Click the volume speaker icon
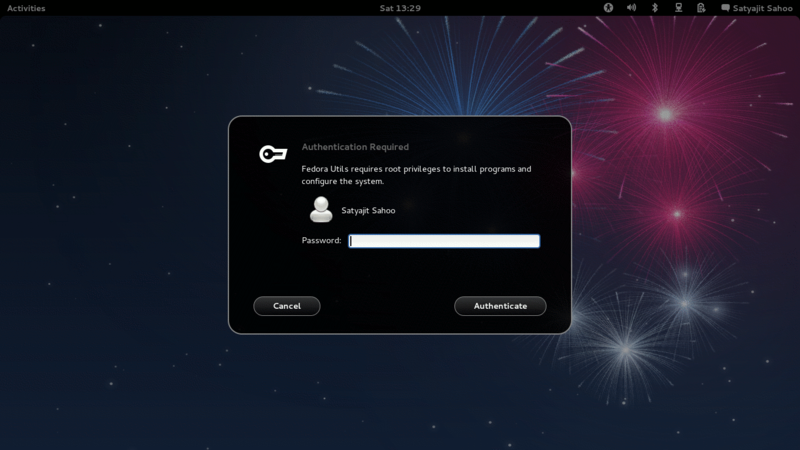 point(632,8)
